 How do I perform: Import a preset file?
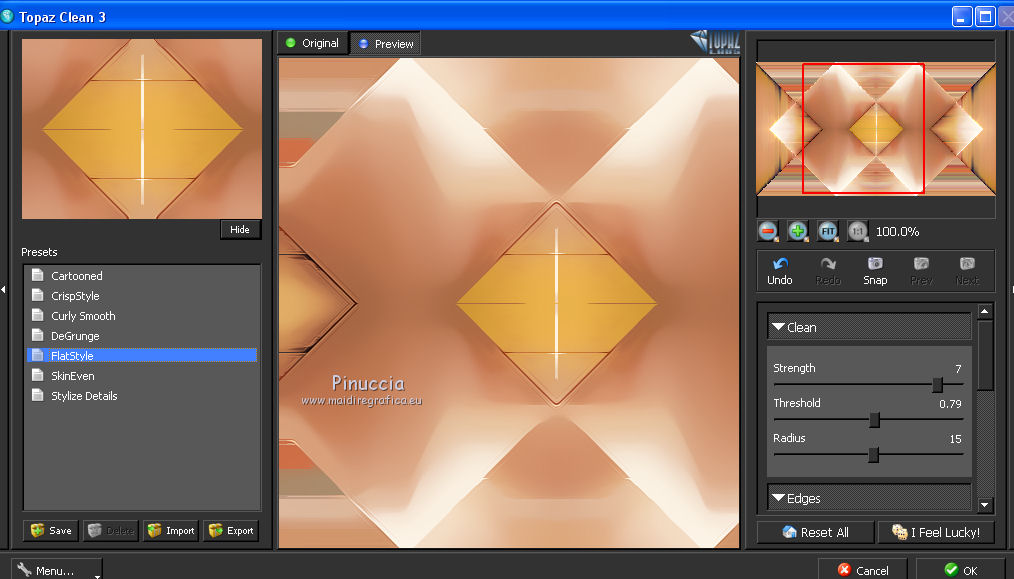point(171,530)
